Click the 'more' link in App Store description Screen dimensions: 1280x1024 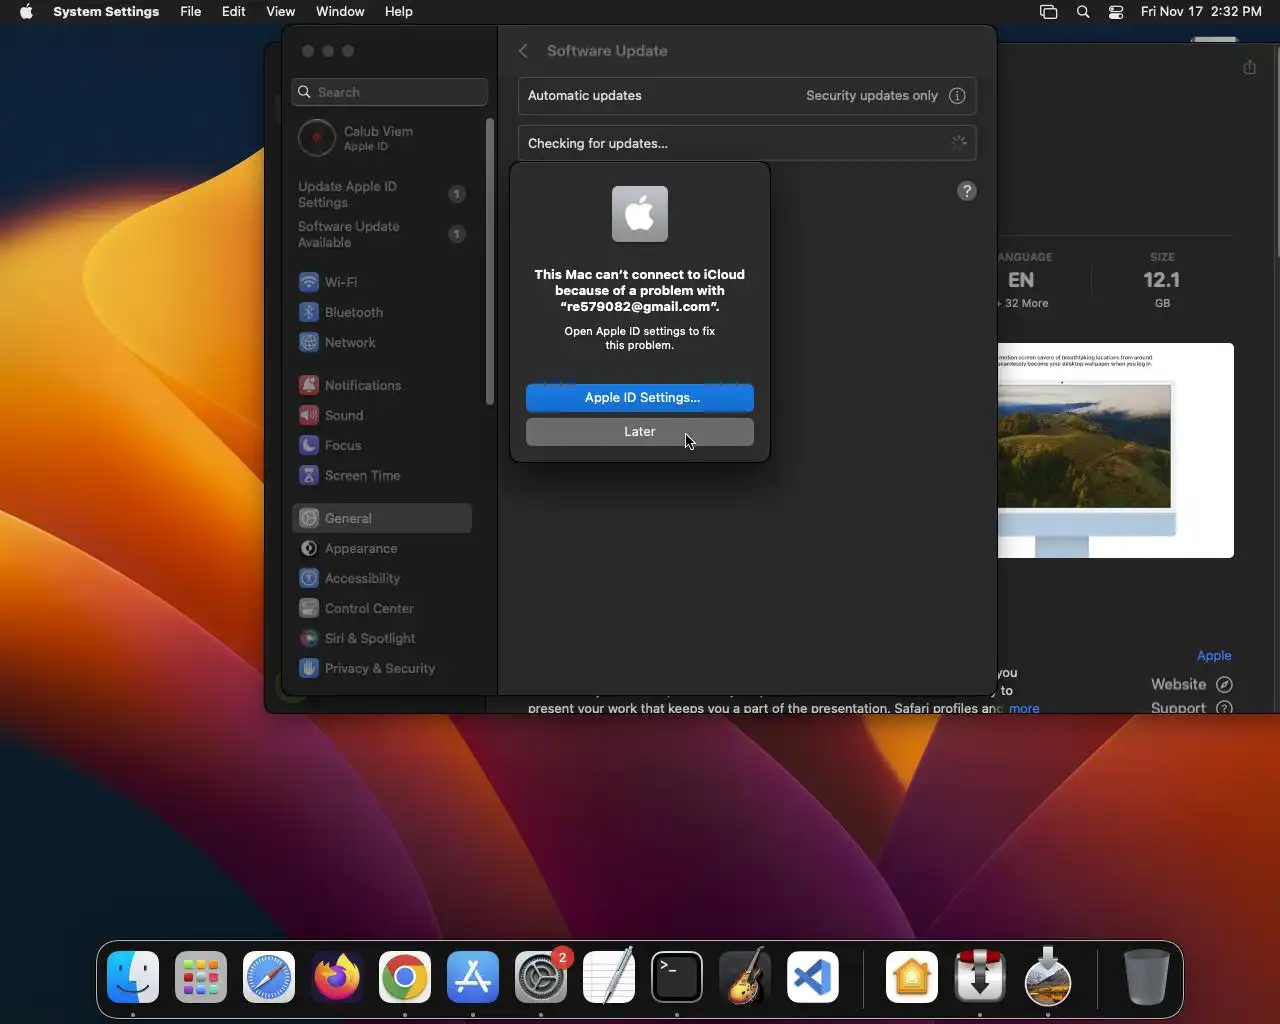pos(1024,708)
